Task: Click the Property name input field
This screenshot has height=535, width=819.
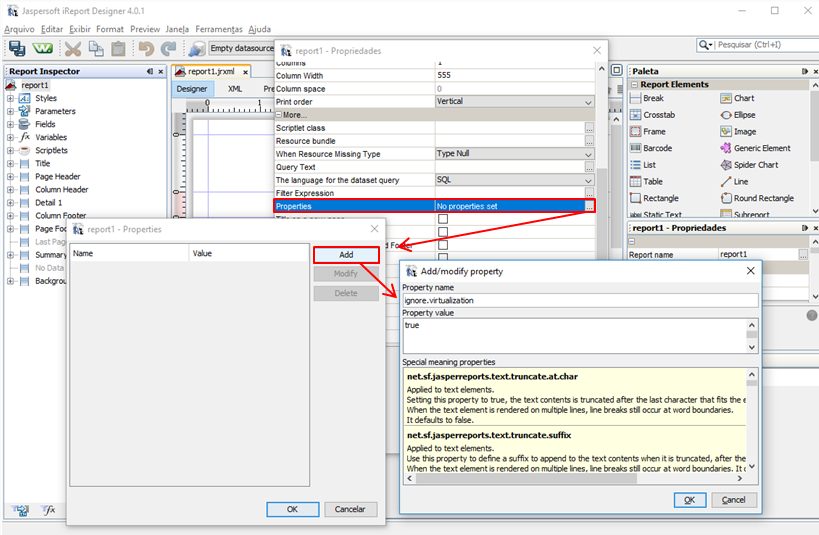Action: click(580, 300)
